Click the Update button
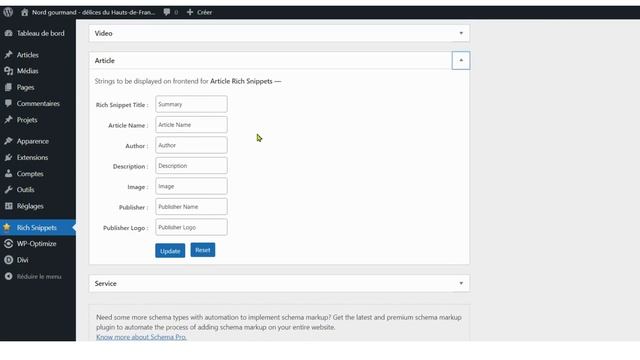 170,251
